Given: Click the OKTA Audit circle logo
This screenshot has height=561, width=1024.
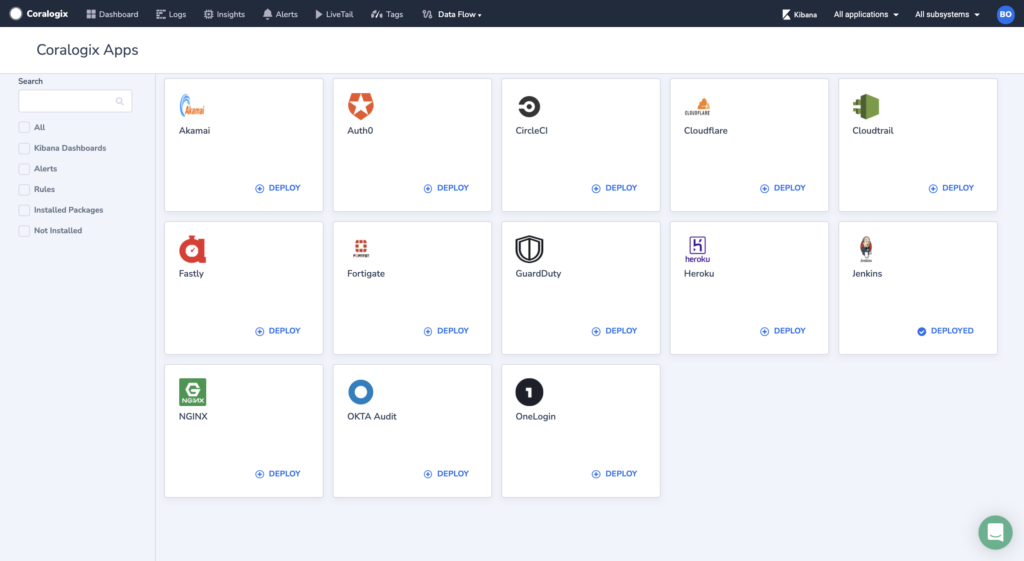Looking at the screenshot, I should coord(360,392).
